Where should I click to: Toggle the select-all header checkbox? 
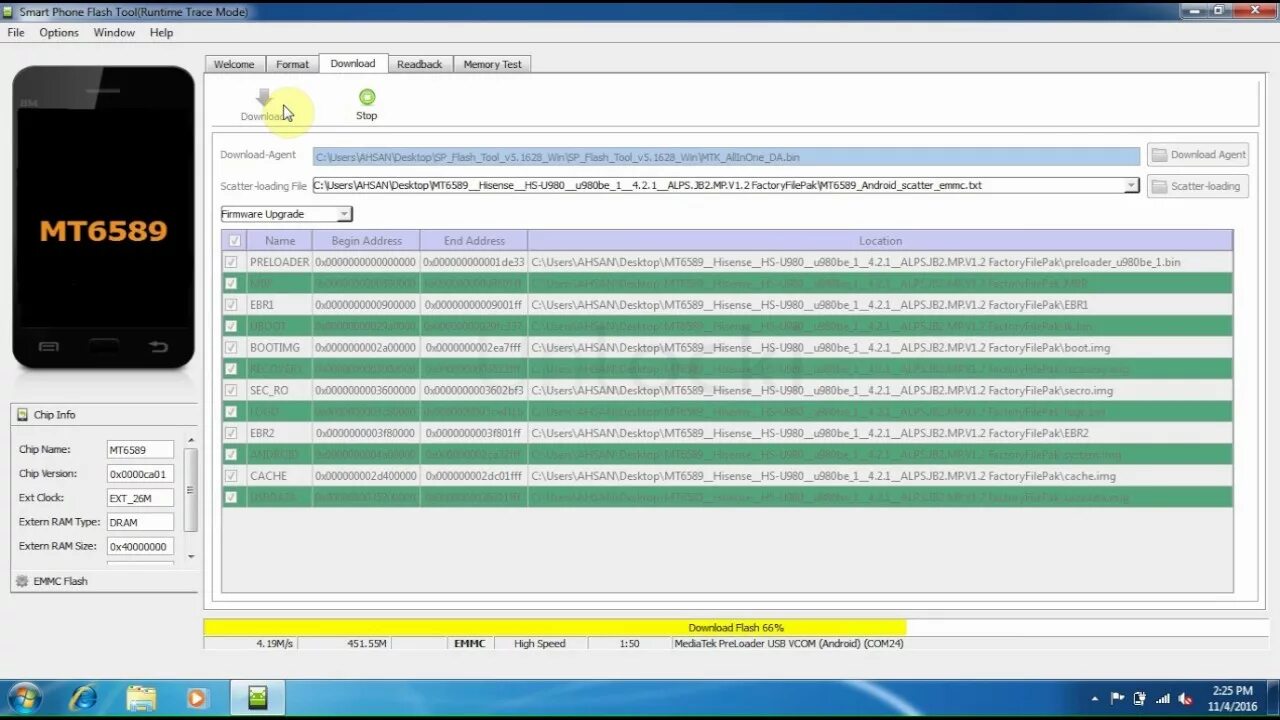[x=234, y=241]
